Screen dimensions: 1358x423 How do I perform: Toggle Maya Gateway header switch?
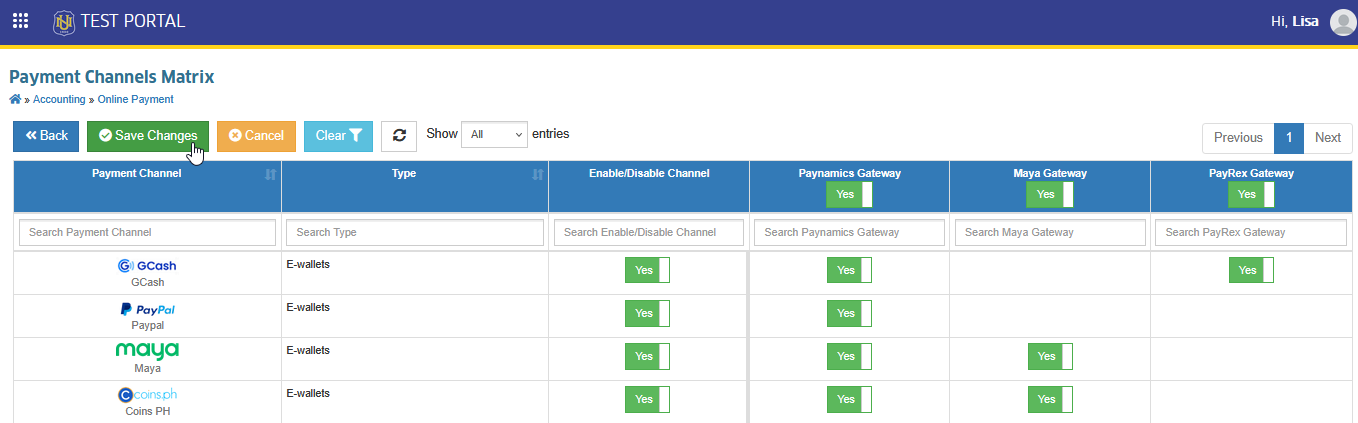1050,194
